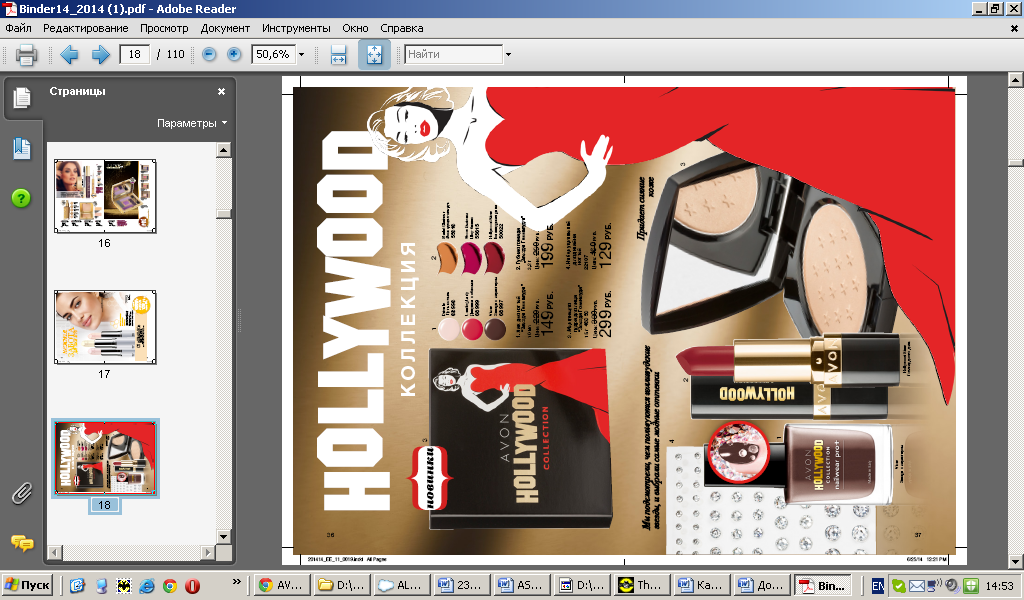
Task: Click the total page count 110 text
Action: 175,54
